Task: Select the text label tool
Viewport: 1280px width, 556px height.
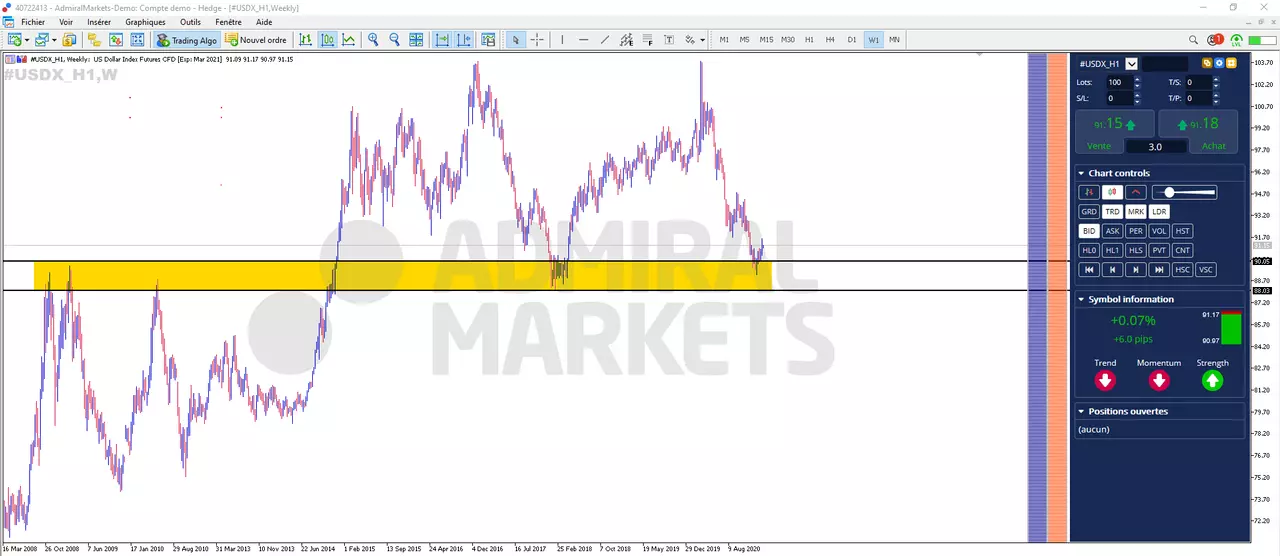Action: [x=669, y=40]
